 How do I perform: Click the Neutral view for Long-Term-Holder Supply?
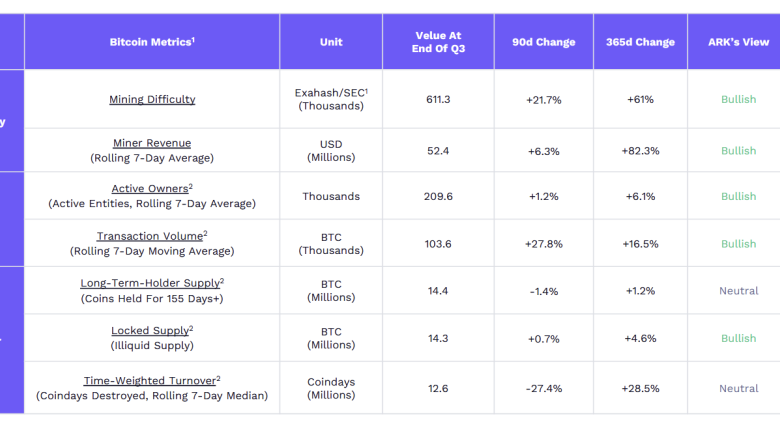pos(738,291)
